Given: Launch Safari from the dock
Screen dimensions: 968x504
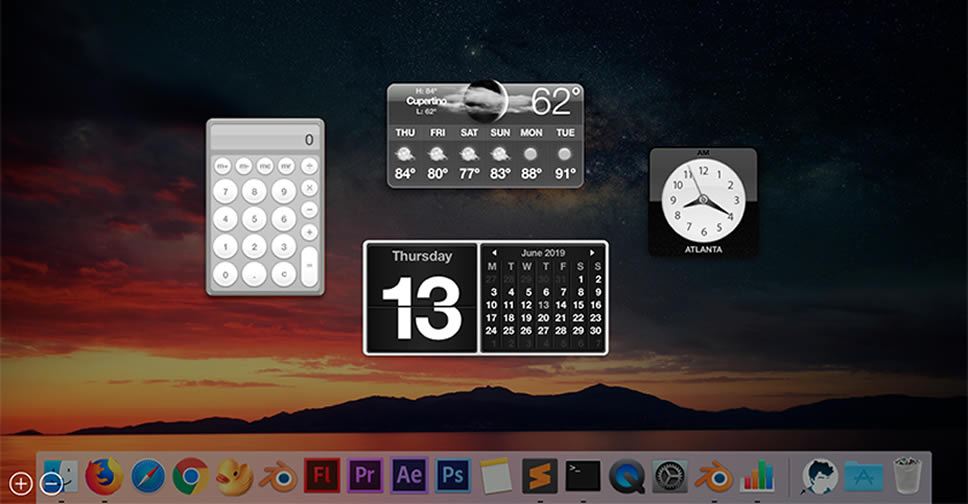Looking at the screenshot, I should pos(147,476).
